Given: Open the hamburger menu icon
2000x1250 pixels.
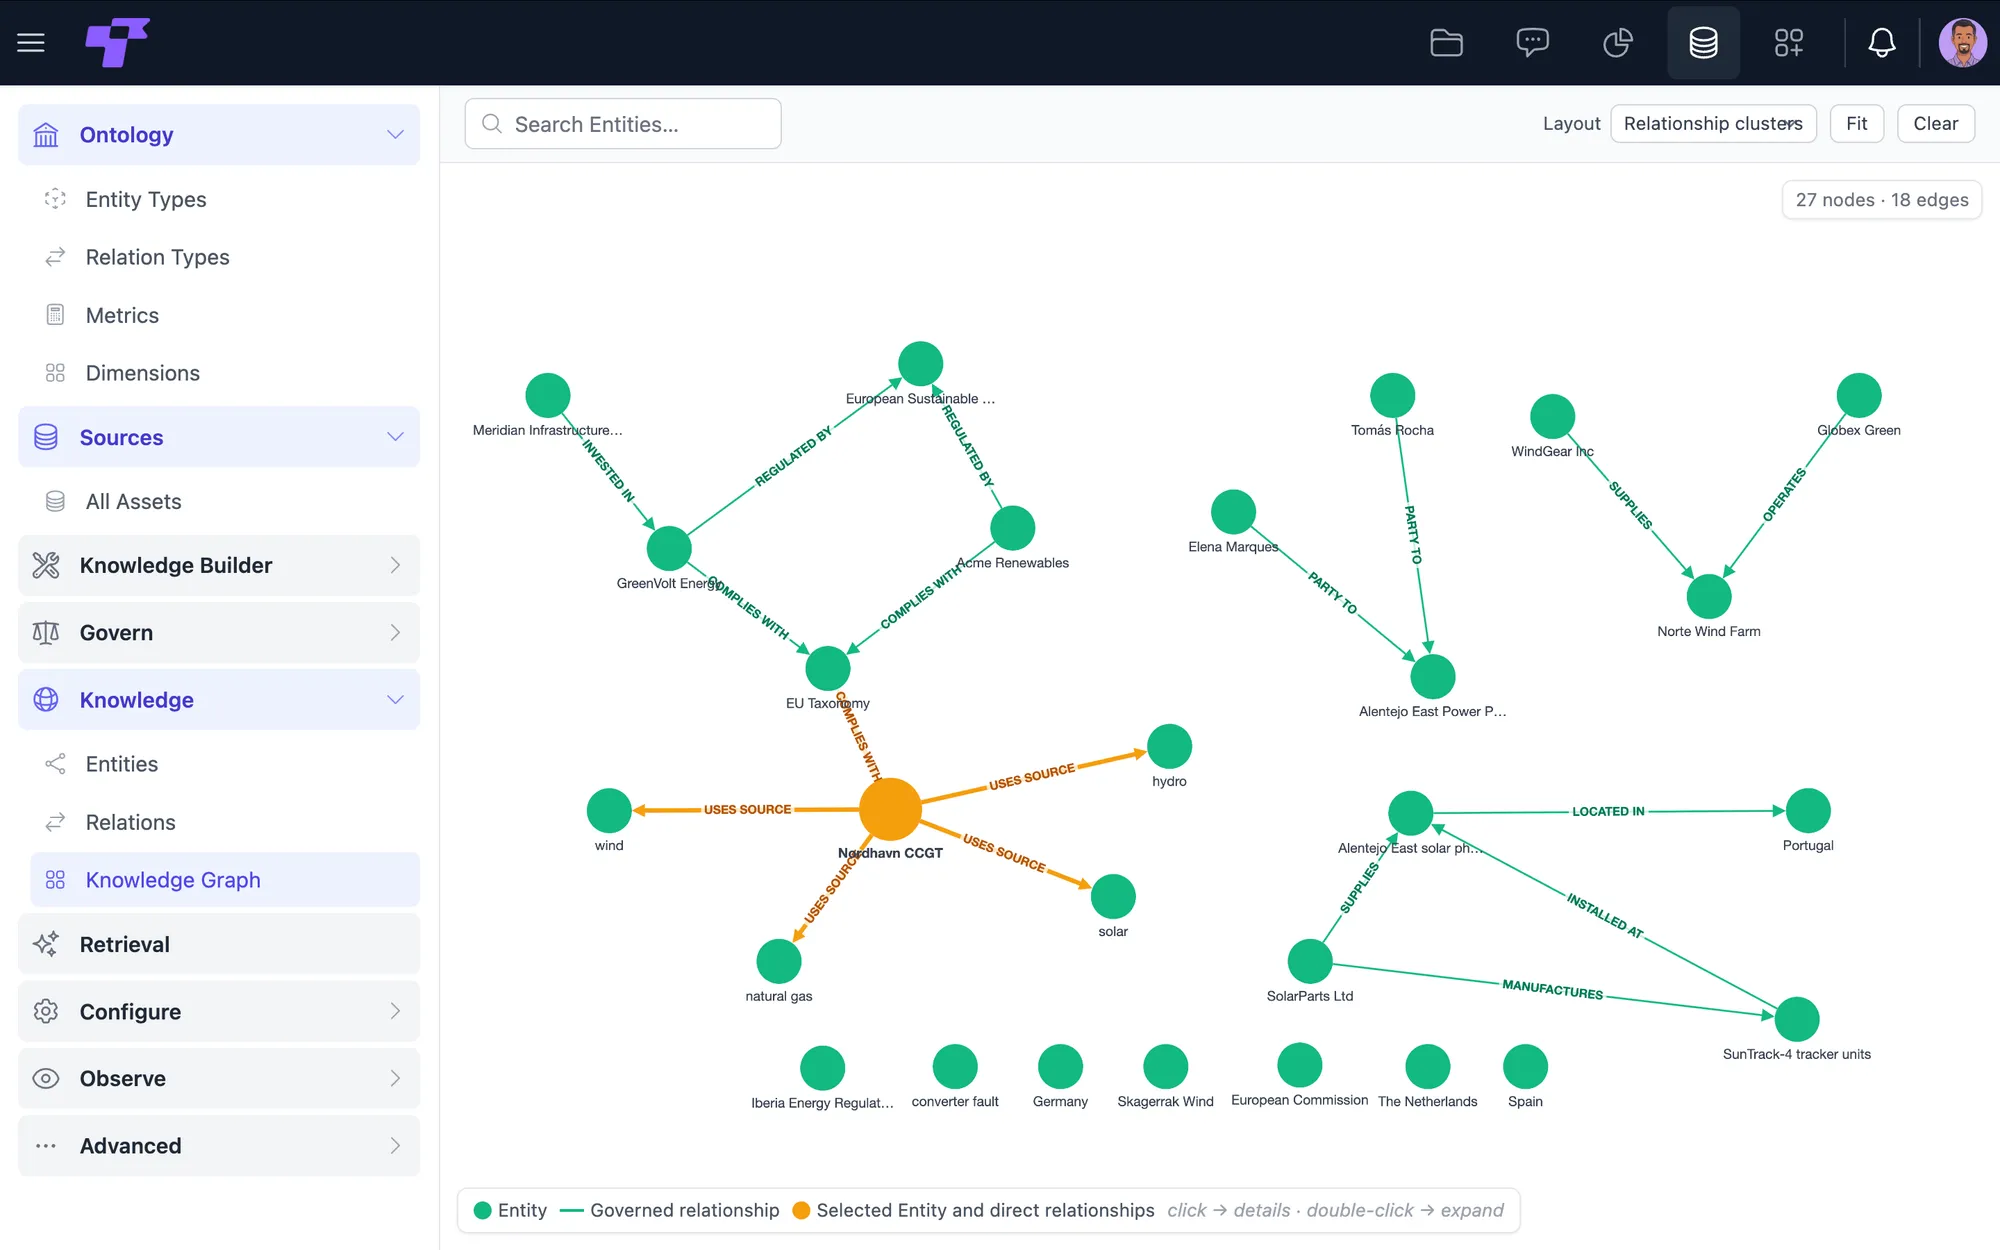Looking at the screenshot, I should tap(31, 43).
